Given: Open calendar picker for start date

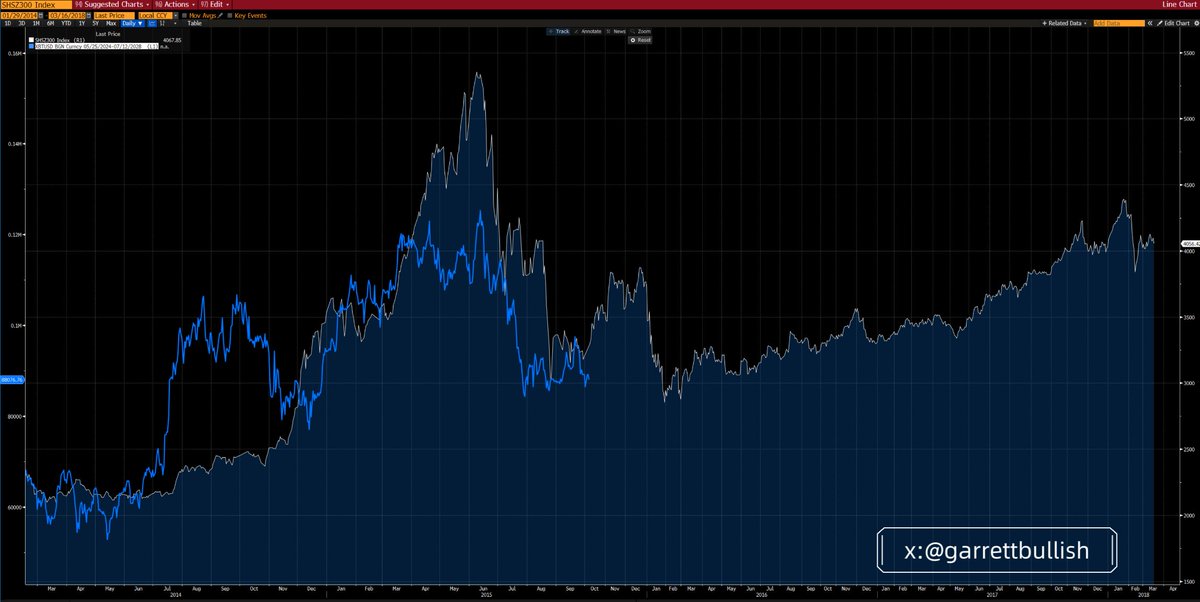Looking at the screenshot, I should pos(41,15).
